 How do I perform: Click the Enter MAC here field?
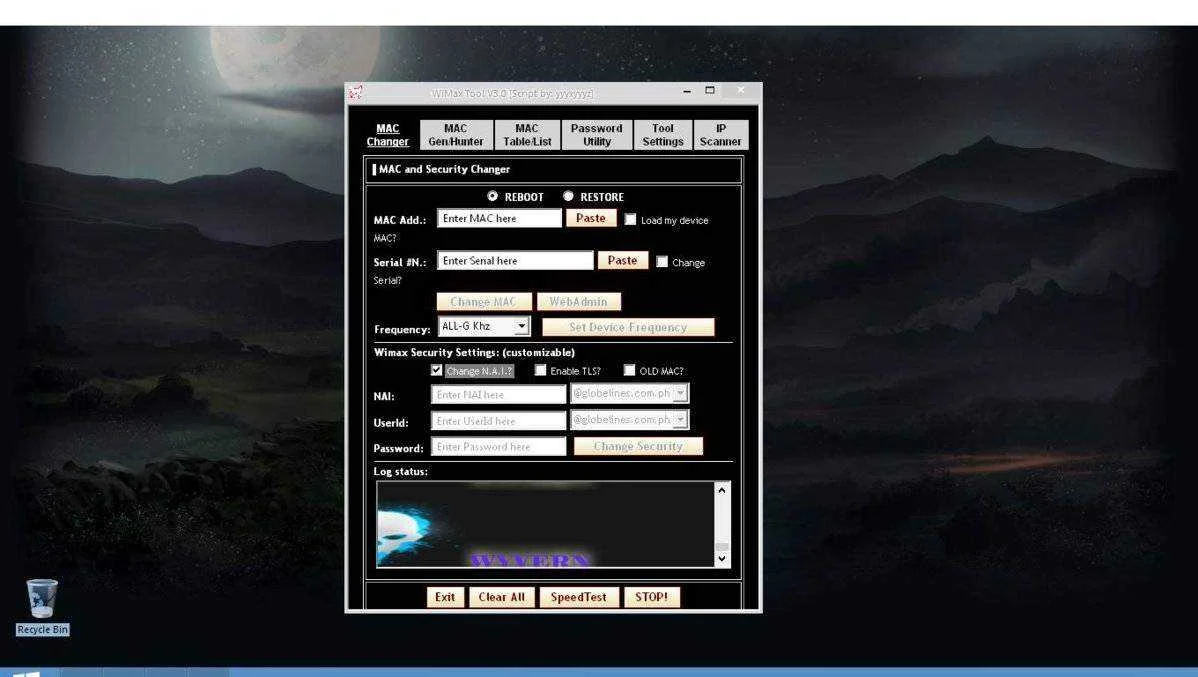click(x=499, y=219)
